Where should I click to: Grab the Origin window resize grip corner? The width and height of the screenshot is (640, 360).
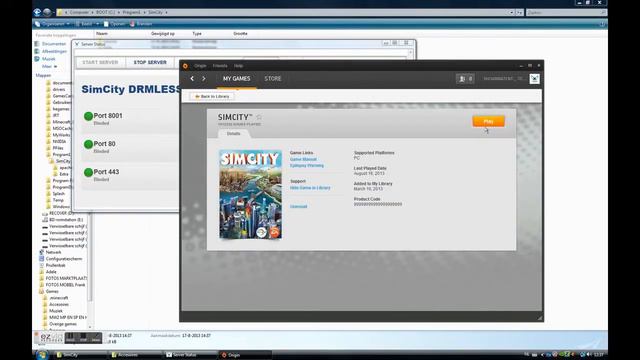(x=540, y=317)
